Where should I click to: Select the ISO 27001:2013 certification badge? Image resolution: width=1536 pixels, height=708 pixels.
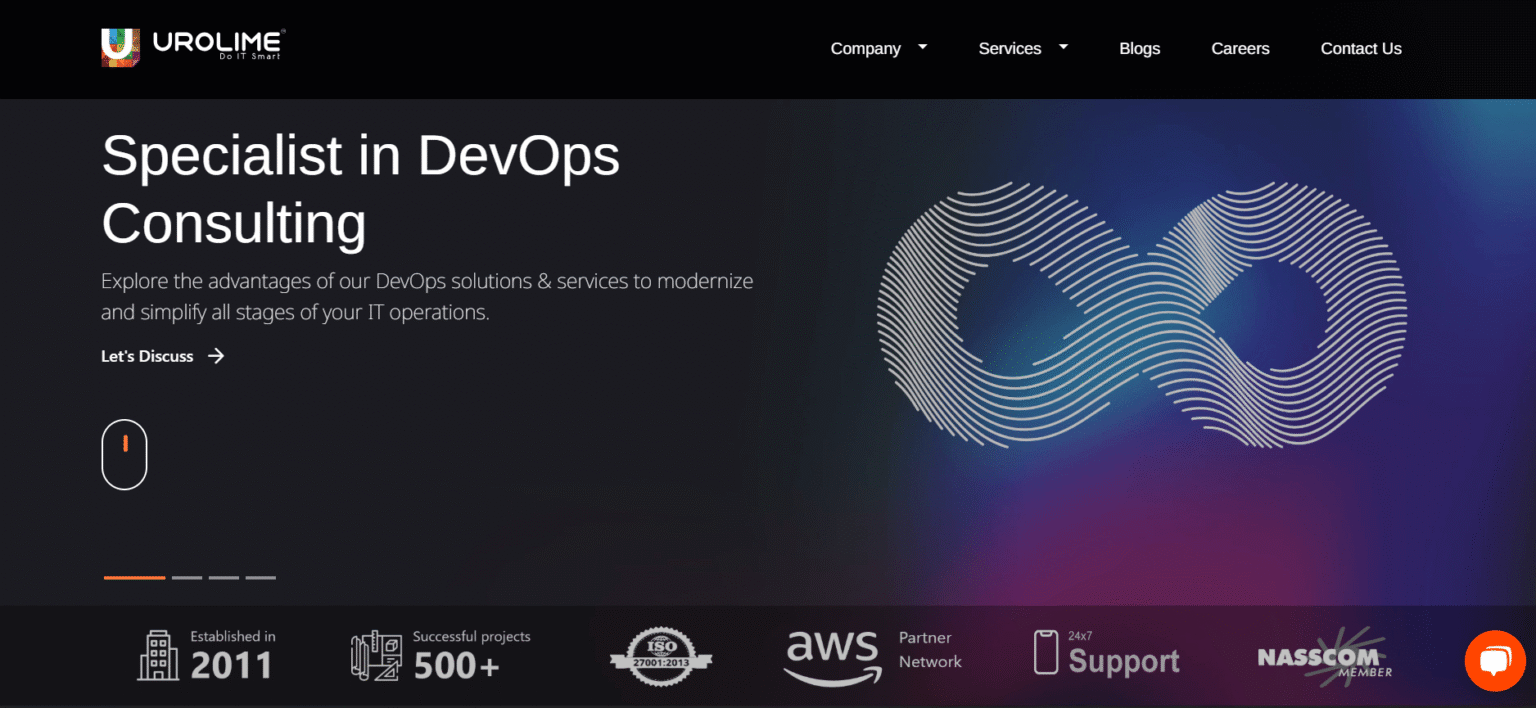(660, 657)
